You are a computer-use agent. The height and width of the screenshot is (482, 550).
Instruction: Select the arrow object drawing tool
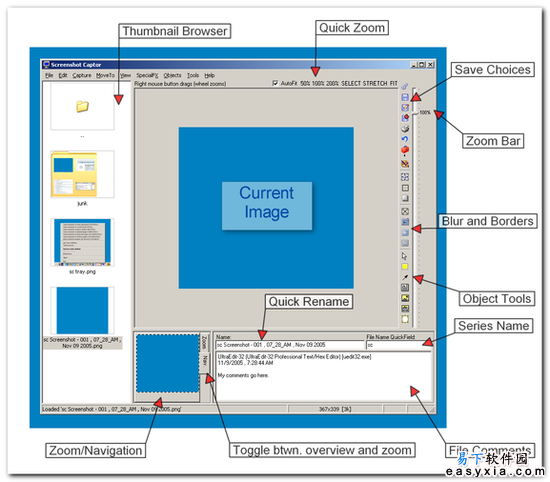[405, 277]
